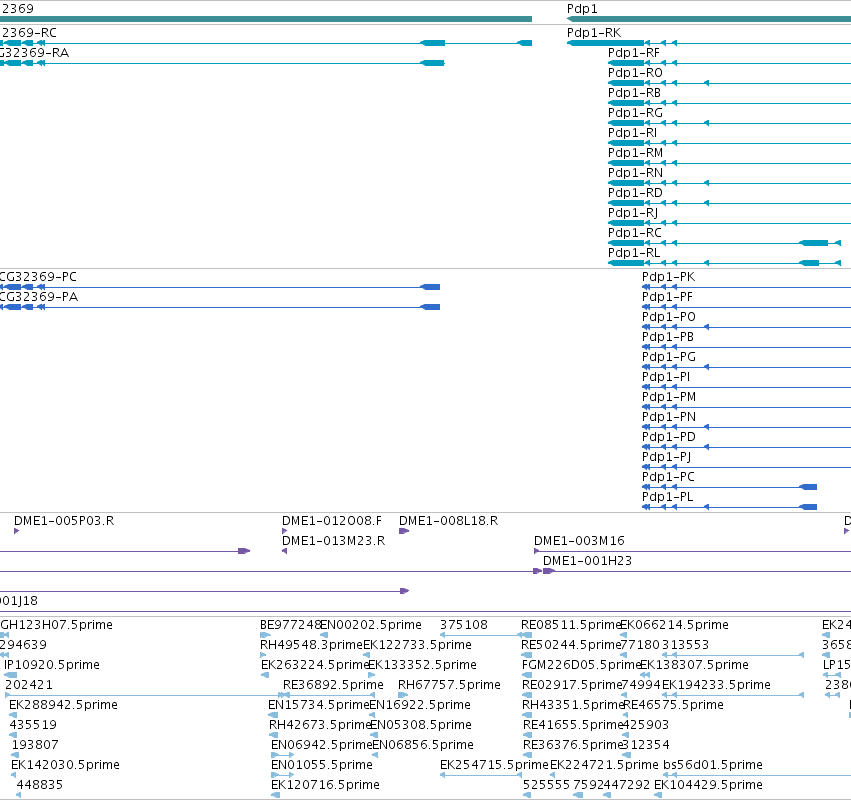Select the EK254715.5prime EST label
The height and width of the screenshot is (800, 851).
(x=494, y=765)
